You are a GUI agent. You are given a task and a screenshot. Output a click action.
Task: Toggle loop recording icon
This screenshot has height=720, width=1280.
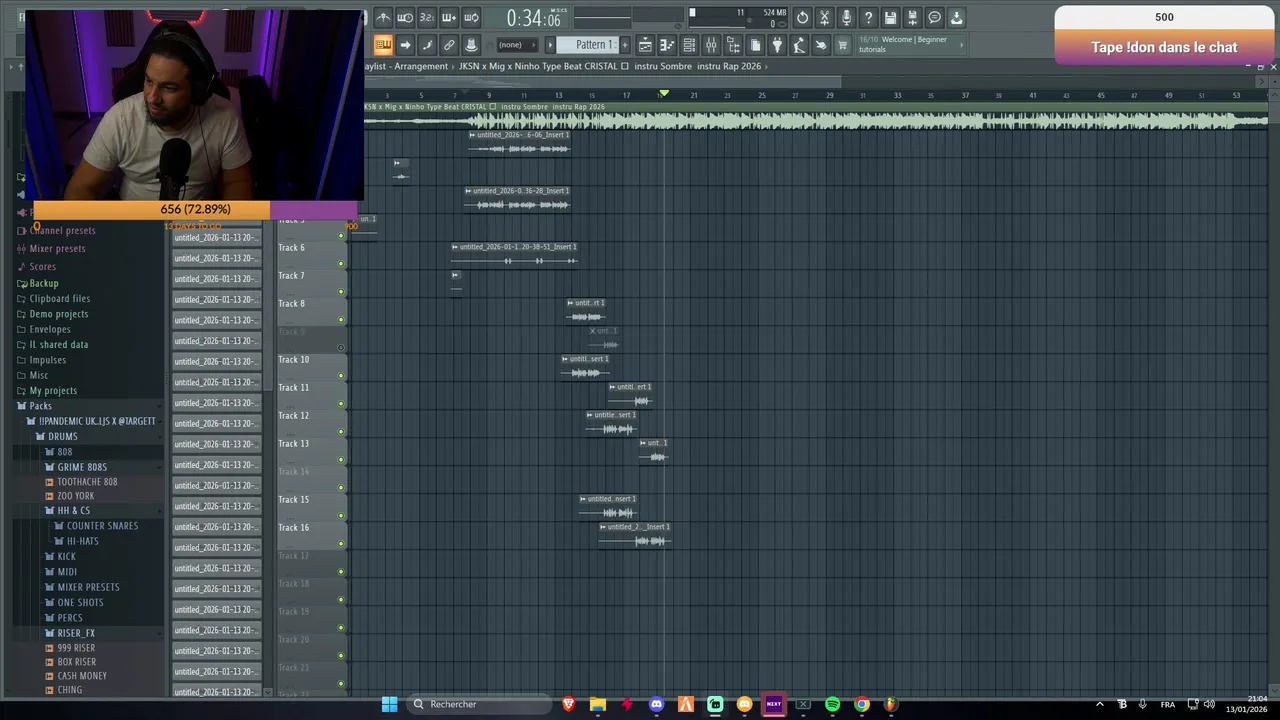[471, 17]
